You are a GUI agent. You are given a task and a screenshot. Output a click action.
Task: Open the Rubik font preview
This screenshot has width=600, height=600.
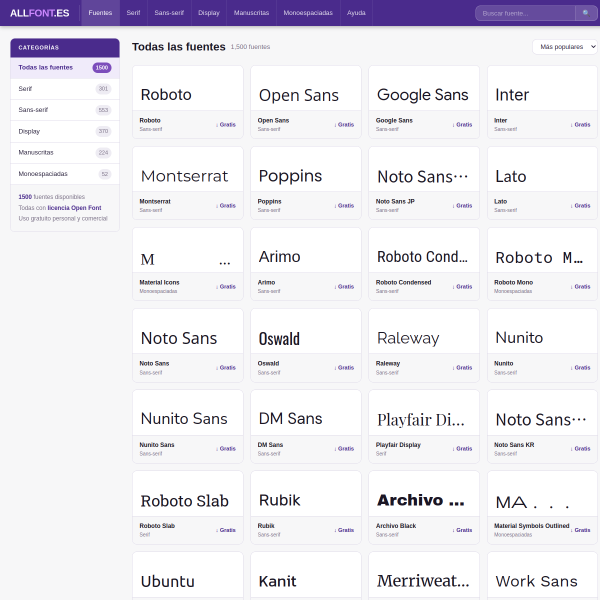pyautogui.click(x=306, y=494)
